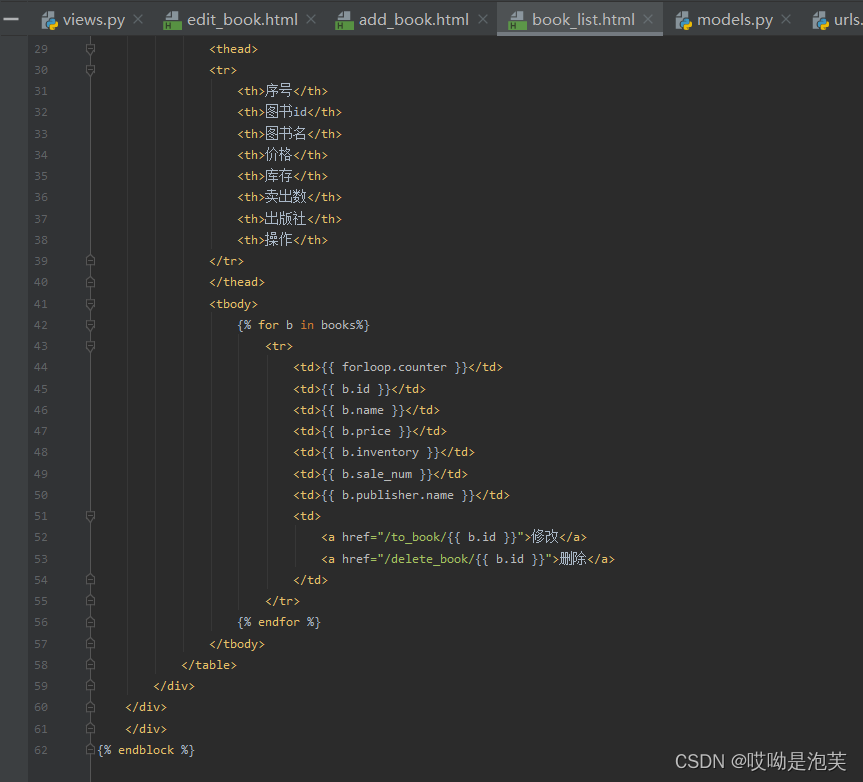Click the b.publisher.name template variable
863x782 pixels.
tap(398, 495)
